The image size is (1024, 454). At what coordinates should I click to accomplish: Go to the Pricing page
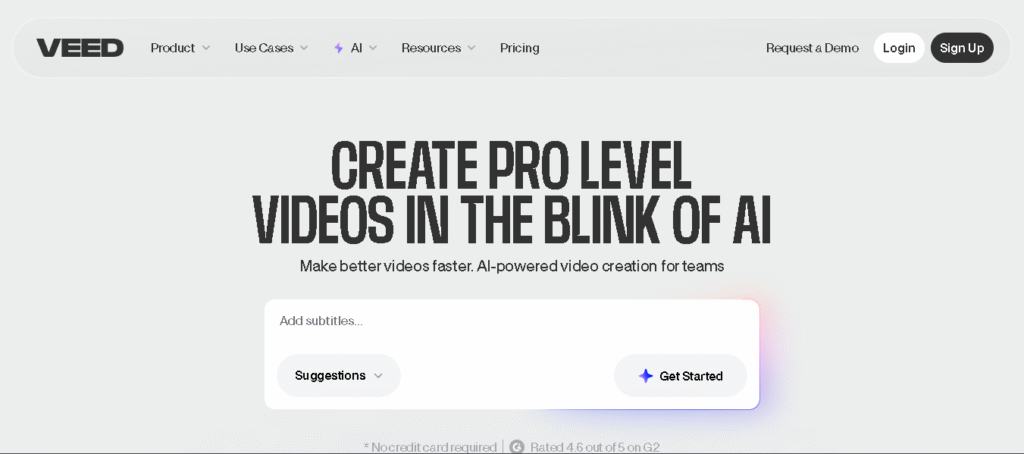pyautogui.click(x=519, y=48)
